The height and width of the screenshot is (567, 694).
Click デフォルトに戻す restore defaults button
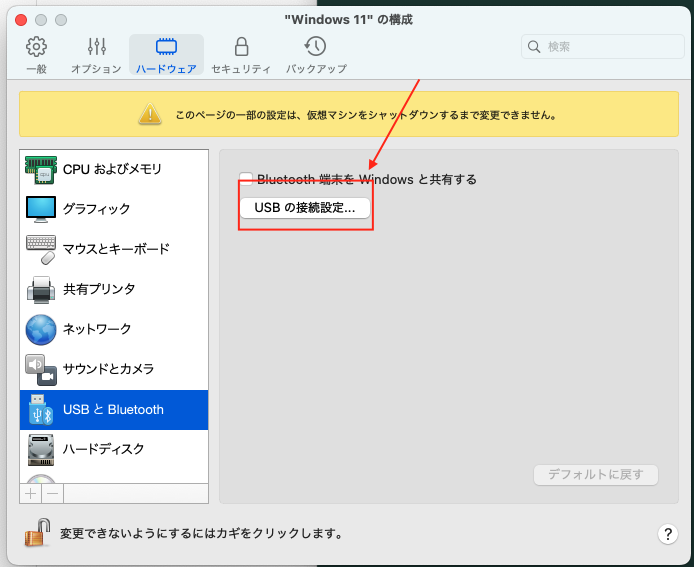click(x=596, y=474)
